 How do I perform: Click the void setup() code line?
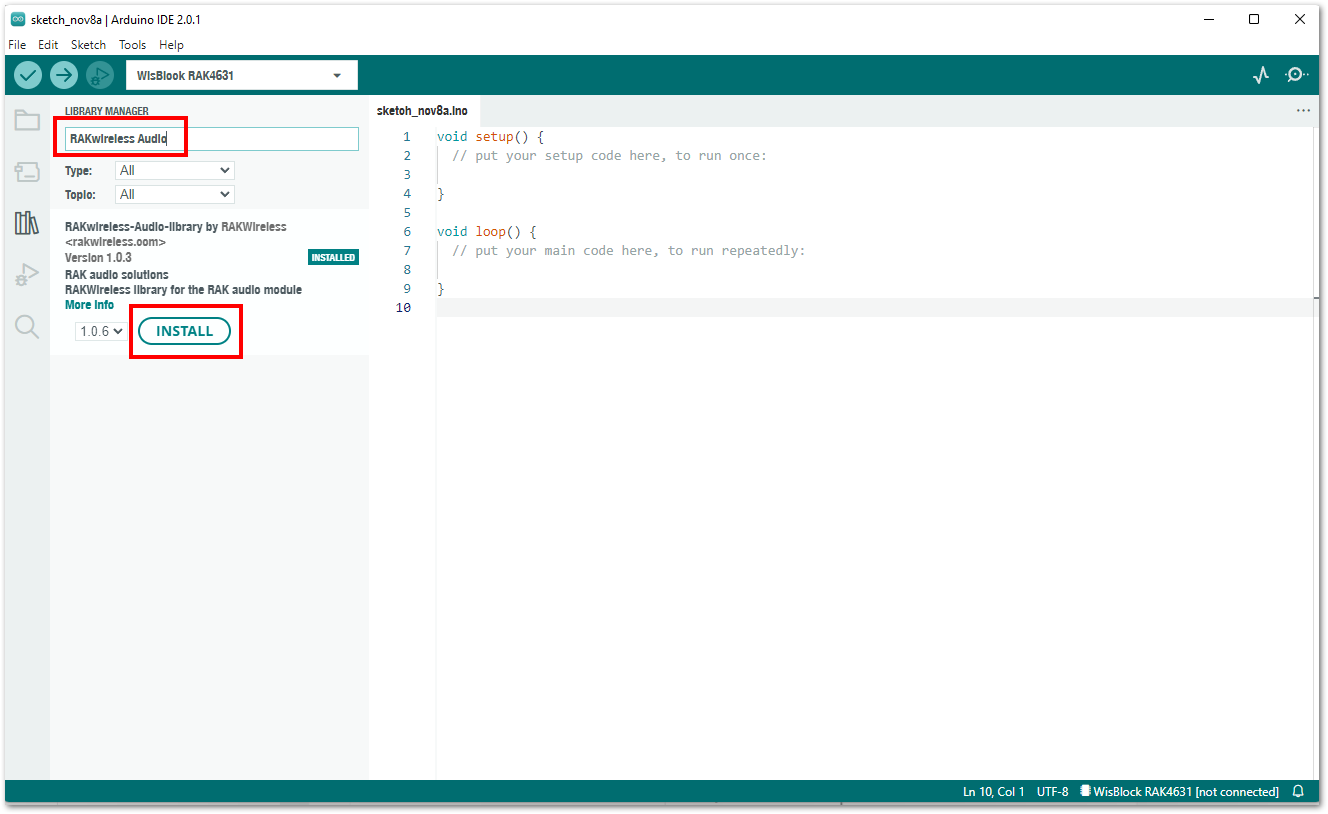point(490,137)
